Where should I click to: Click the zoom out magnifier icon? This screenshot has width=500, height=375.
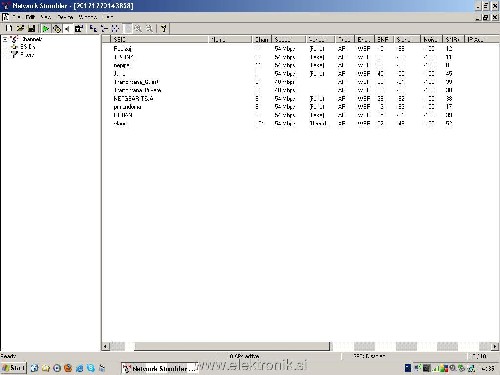(149, 29)
